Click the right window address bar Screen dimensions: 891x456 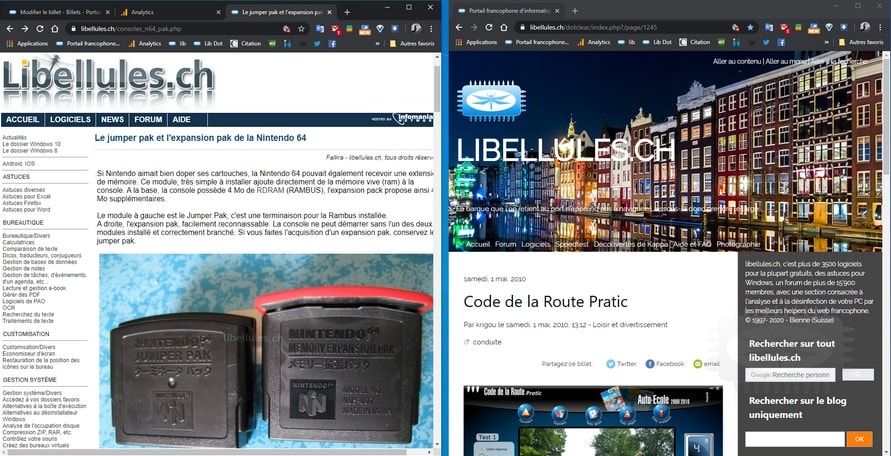(636, 27)
